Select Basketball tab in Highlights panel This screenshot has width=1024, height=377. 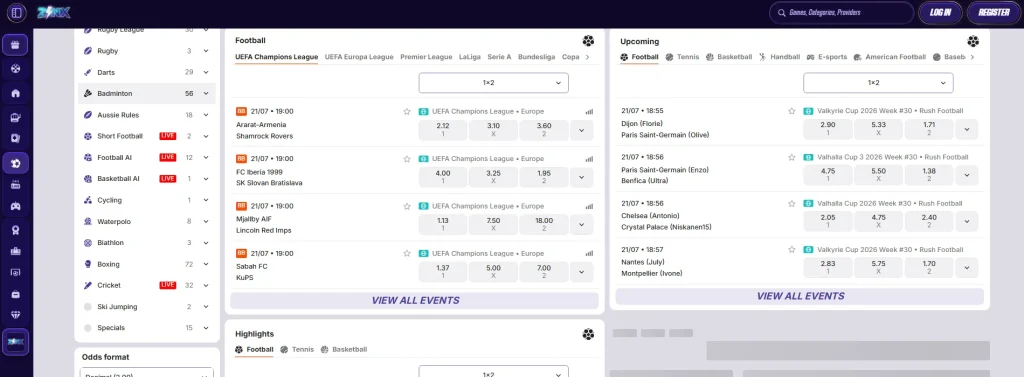344,350
